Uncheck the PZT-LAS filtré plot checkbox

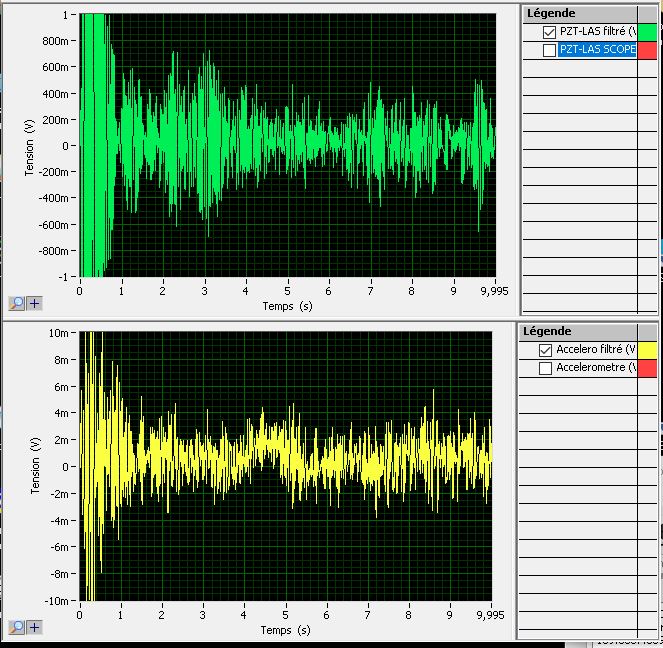(548, 32)
